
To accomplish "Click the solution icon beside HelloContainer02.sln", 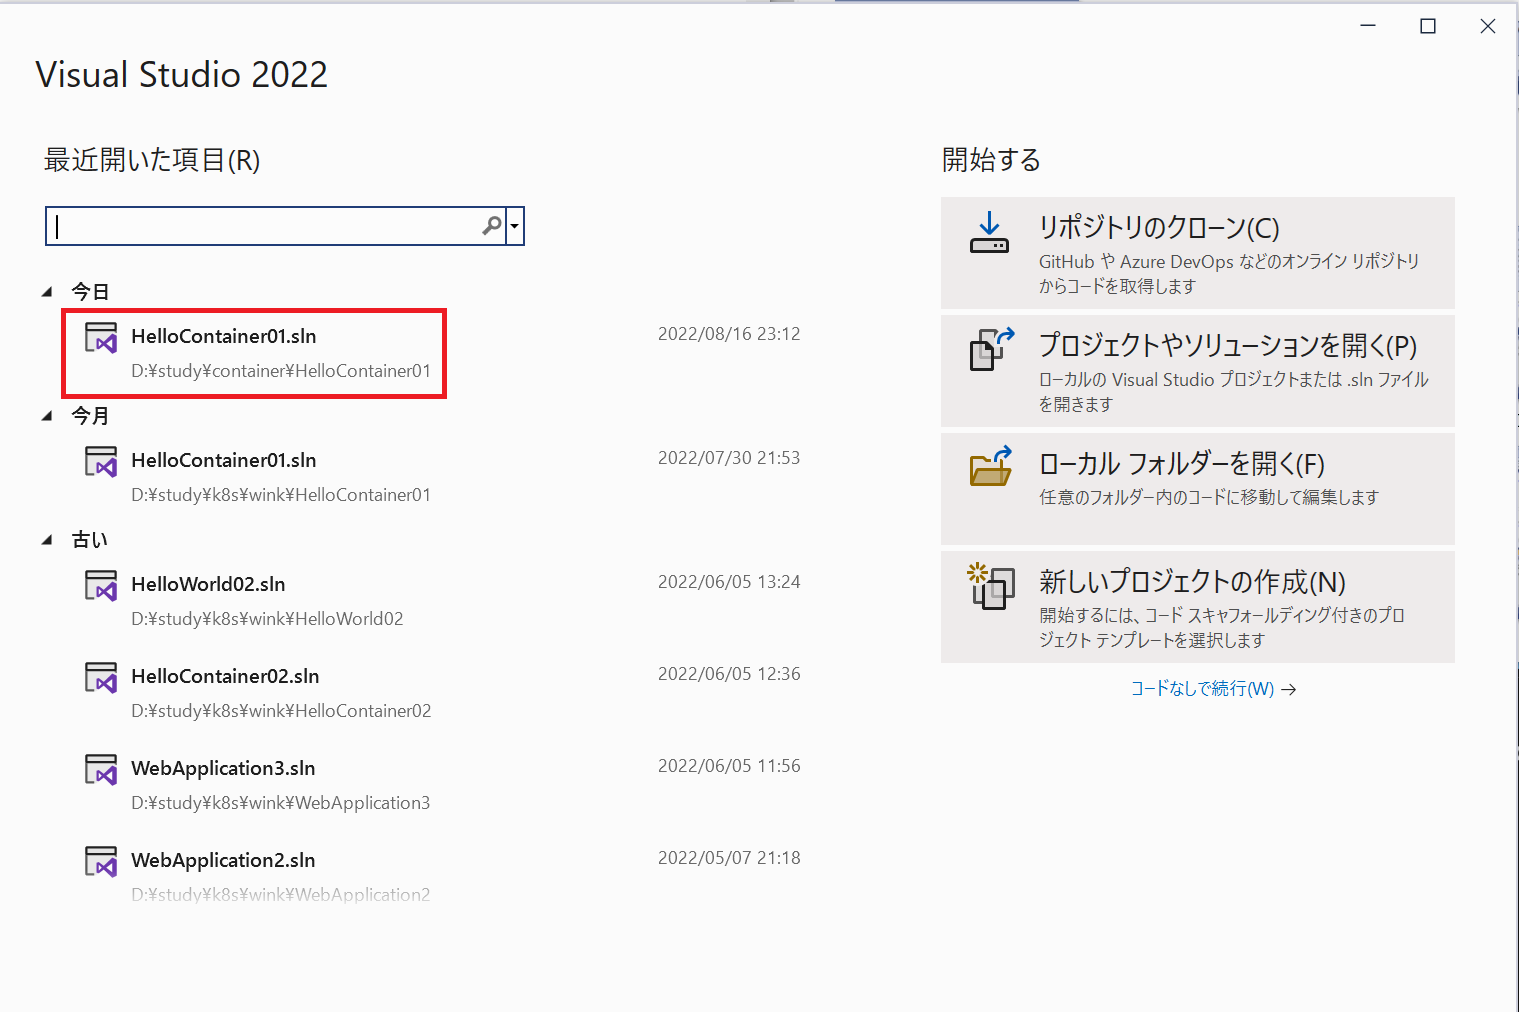I will coord(101,678).
